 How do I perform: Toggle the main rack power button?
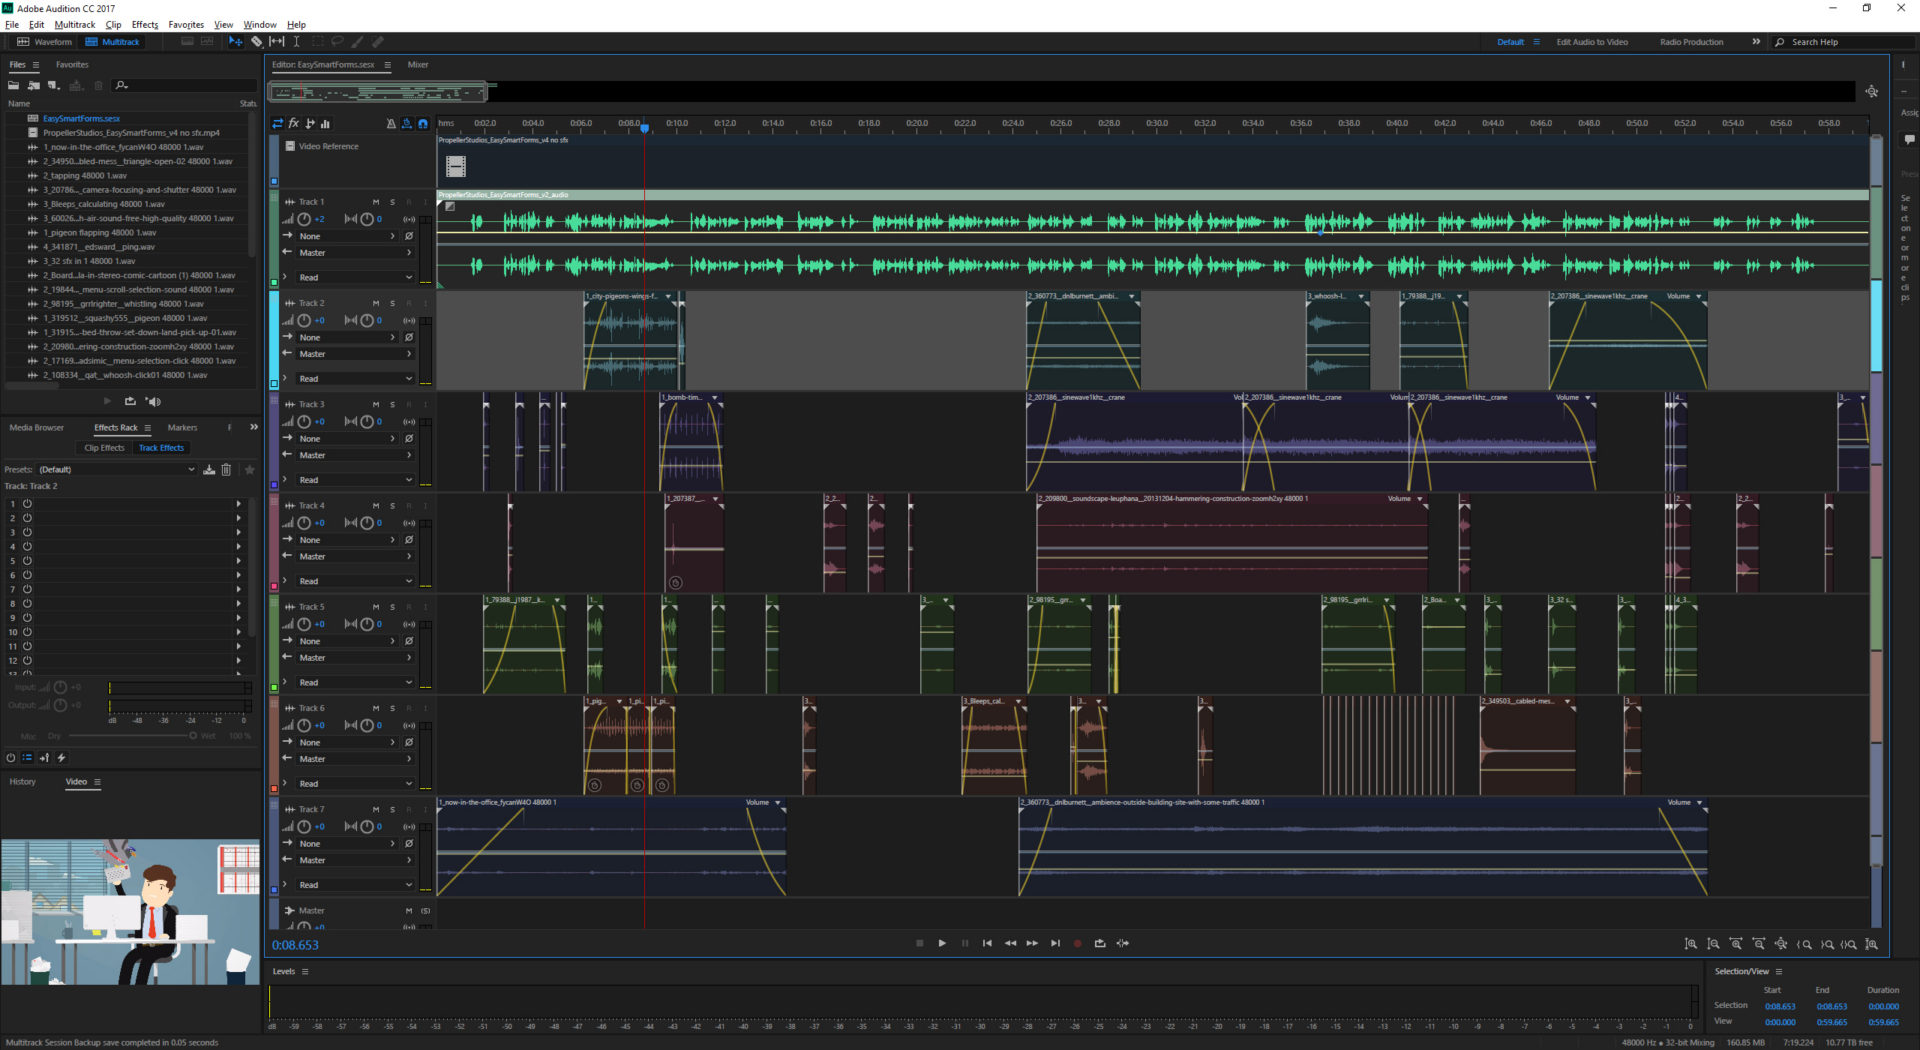click(11, 758)
